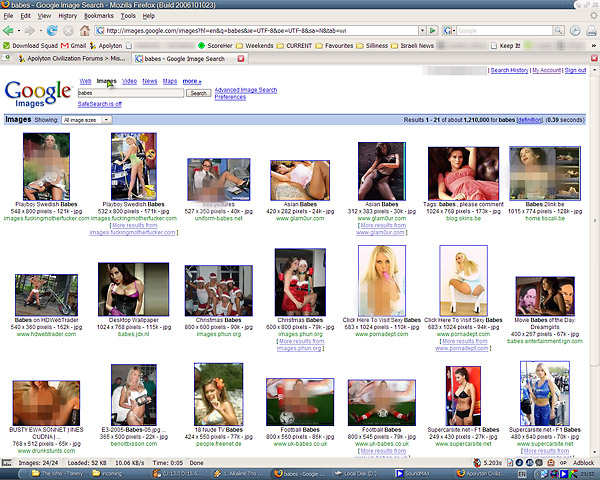Screen dimensions: 600x480
Task: Open the Bookmarks menu
Action: pyautogui.click(x=99, y=17)
